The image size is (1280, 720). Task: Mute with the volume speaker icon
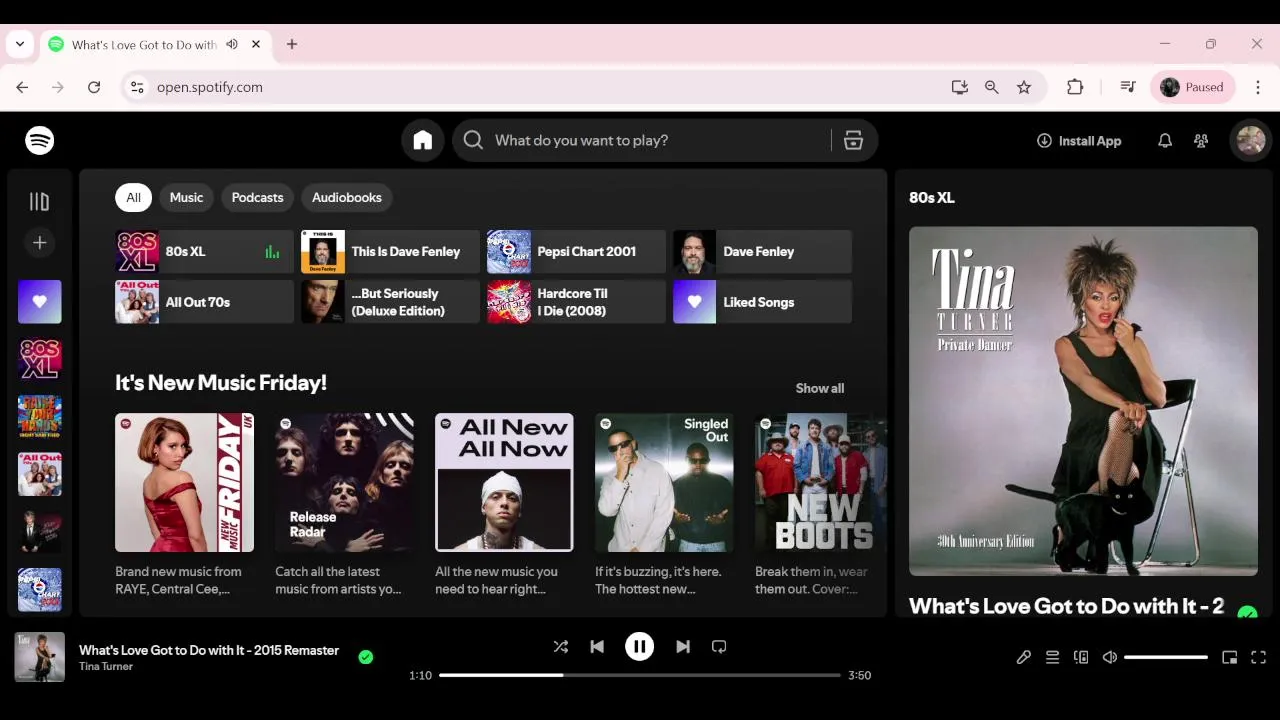1110,657
